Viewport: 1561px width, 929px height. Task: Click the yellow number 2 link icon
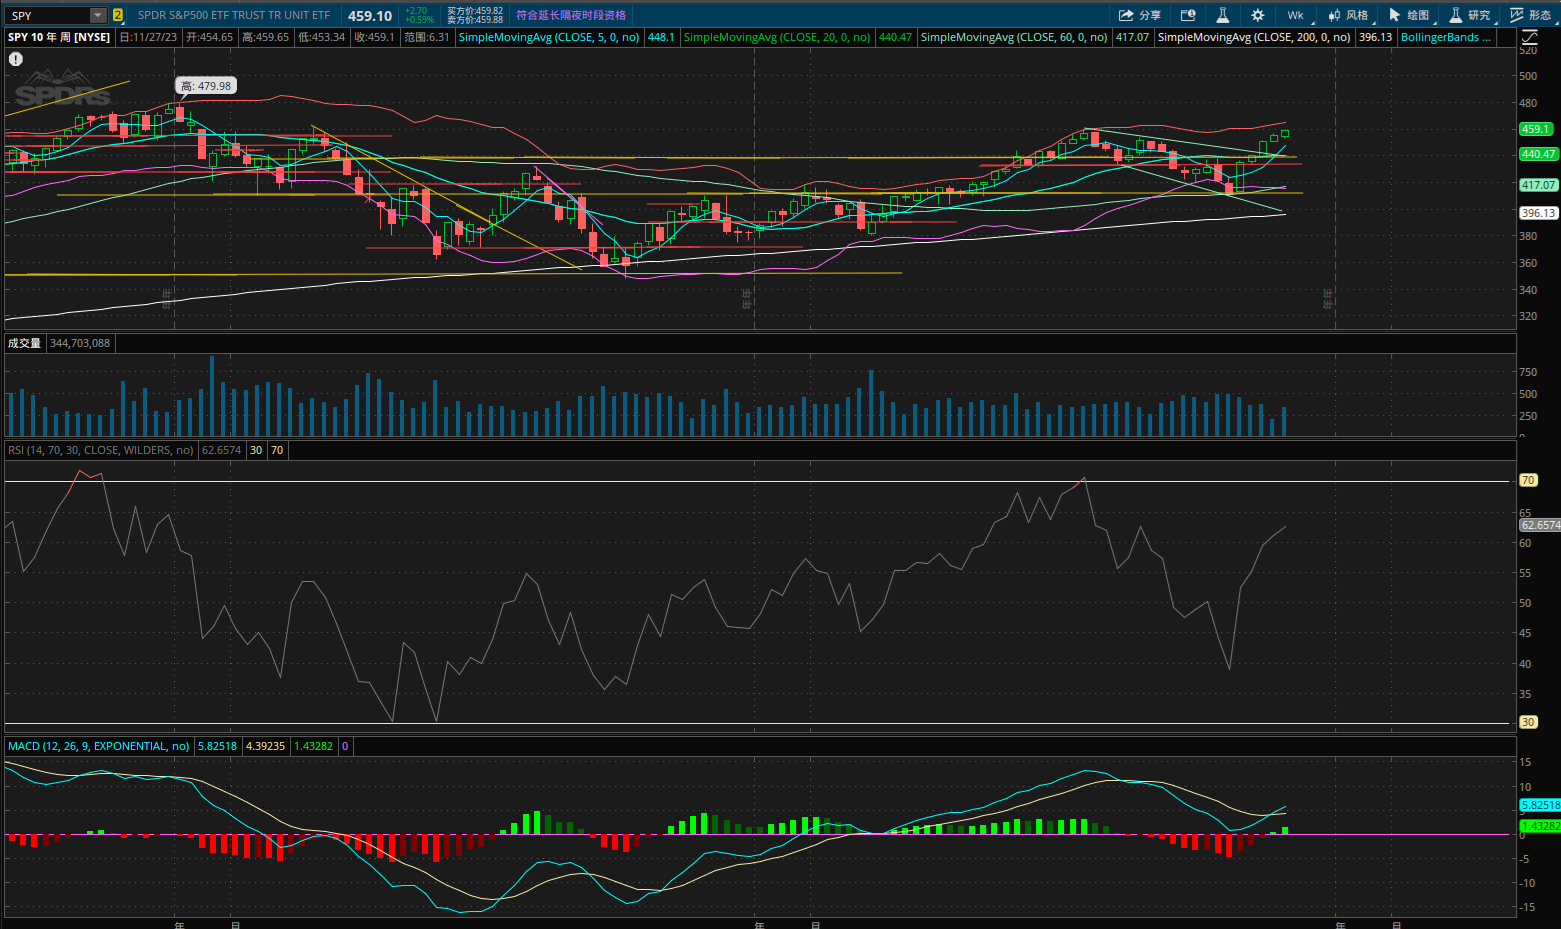click(x=118, y=15)
